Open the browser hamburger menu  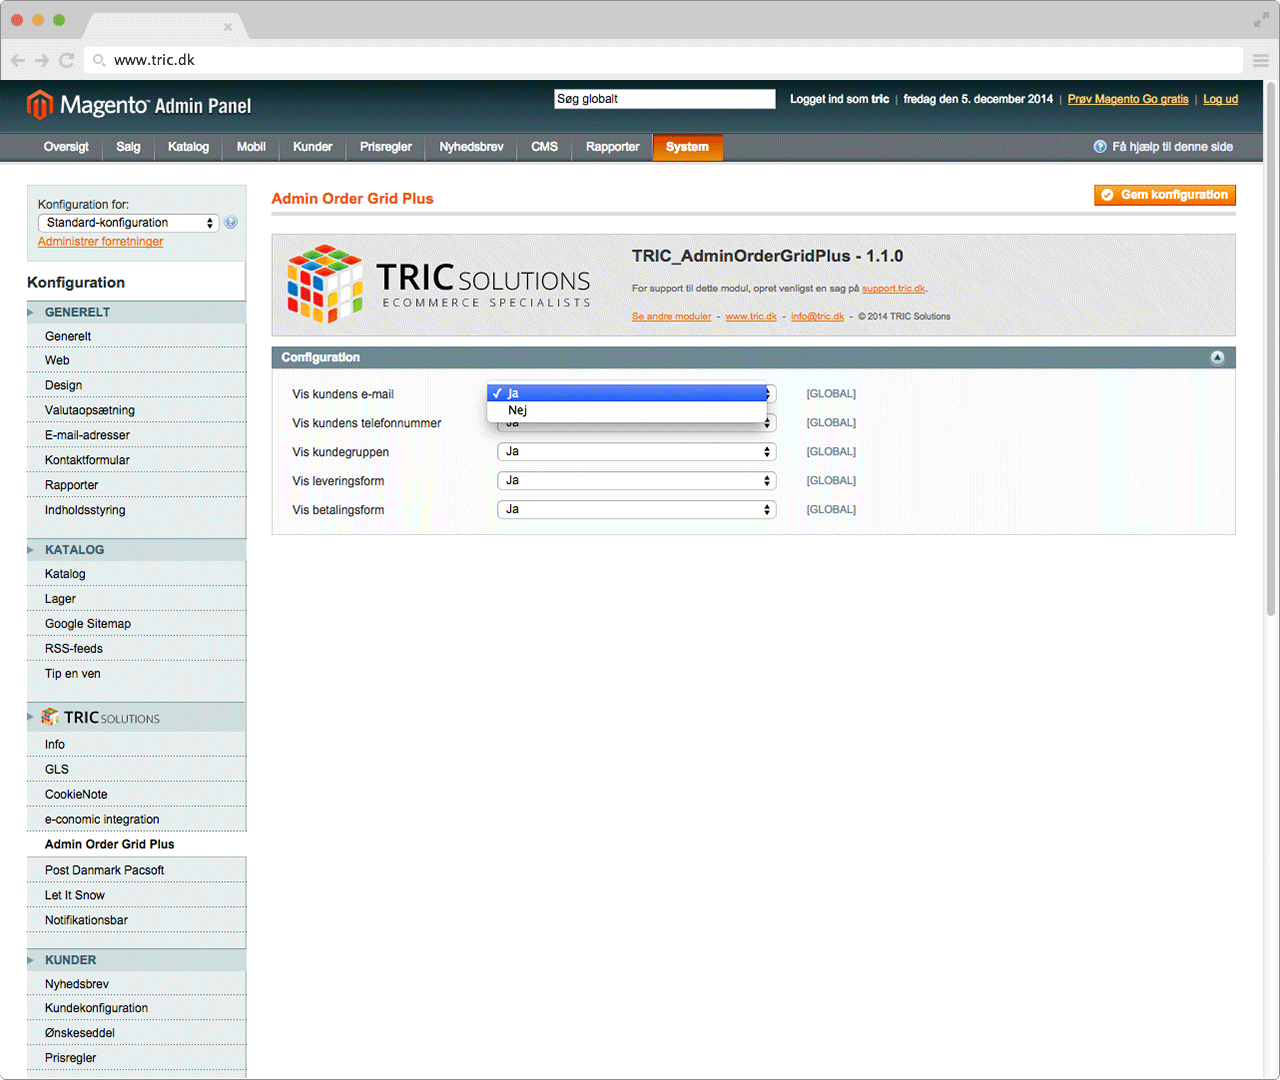[1261, 60]
